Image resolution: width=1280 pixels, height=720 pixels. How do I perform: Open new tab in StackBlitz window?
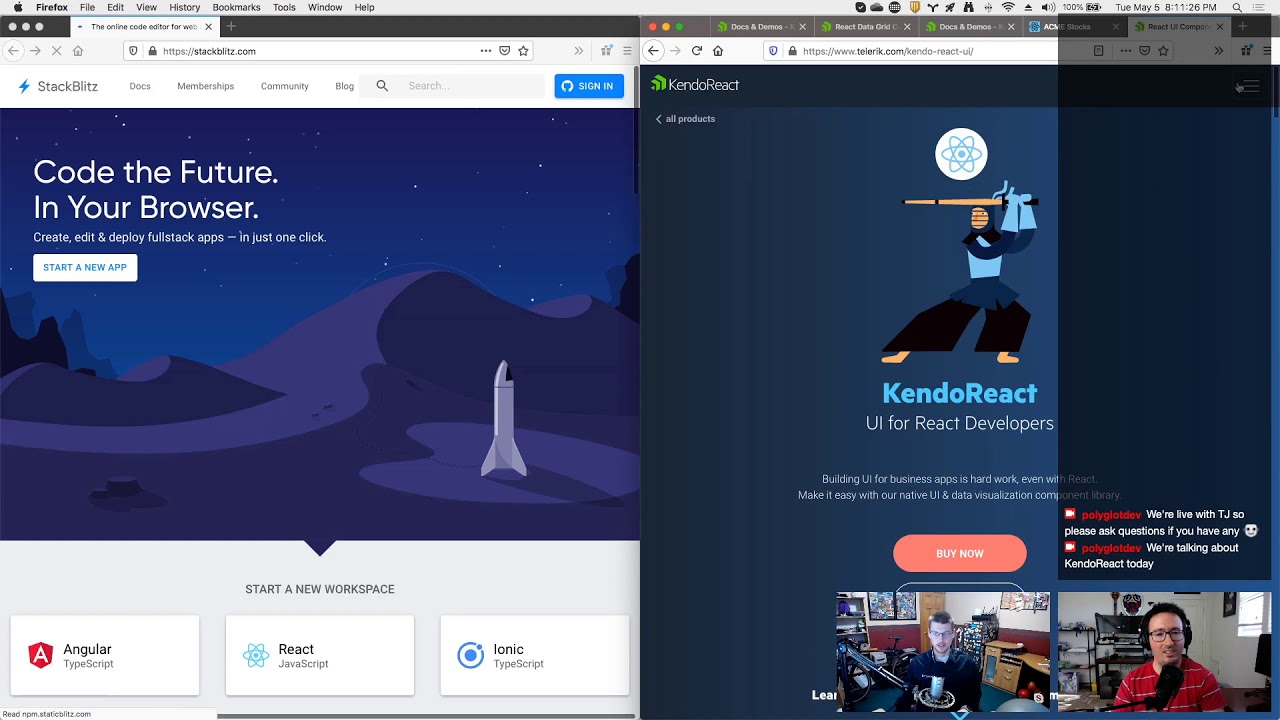pyautogui.click(x=231, y=26)
